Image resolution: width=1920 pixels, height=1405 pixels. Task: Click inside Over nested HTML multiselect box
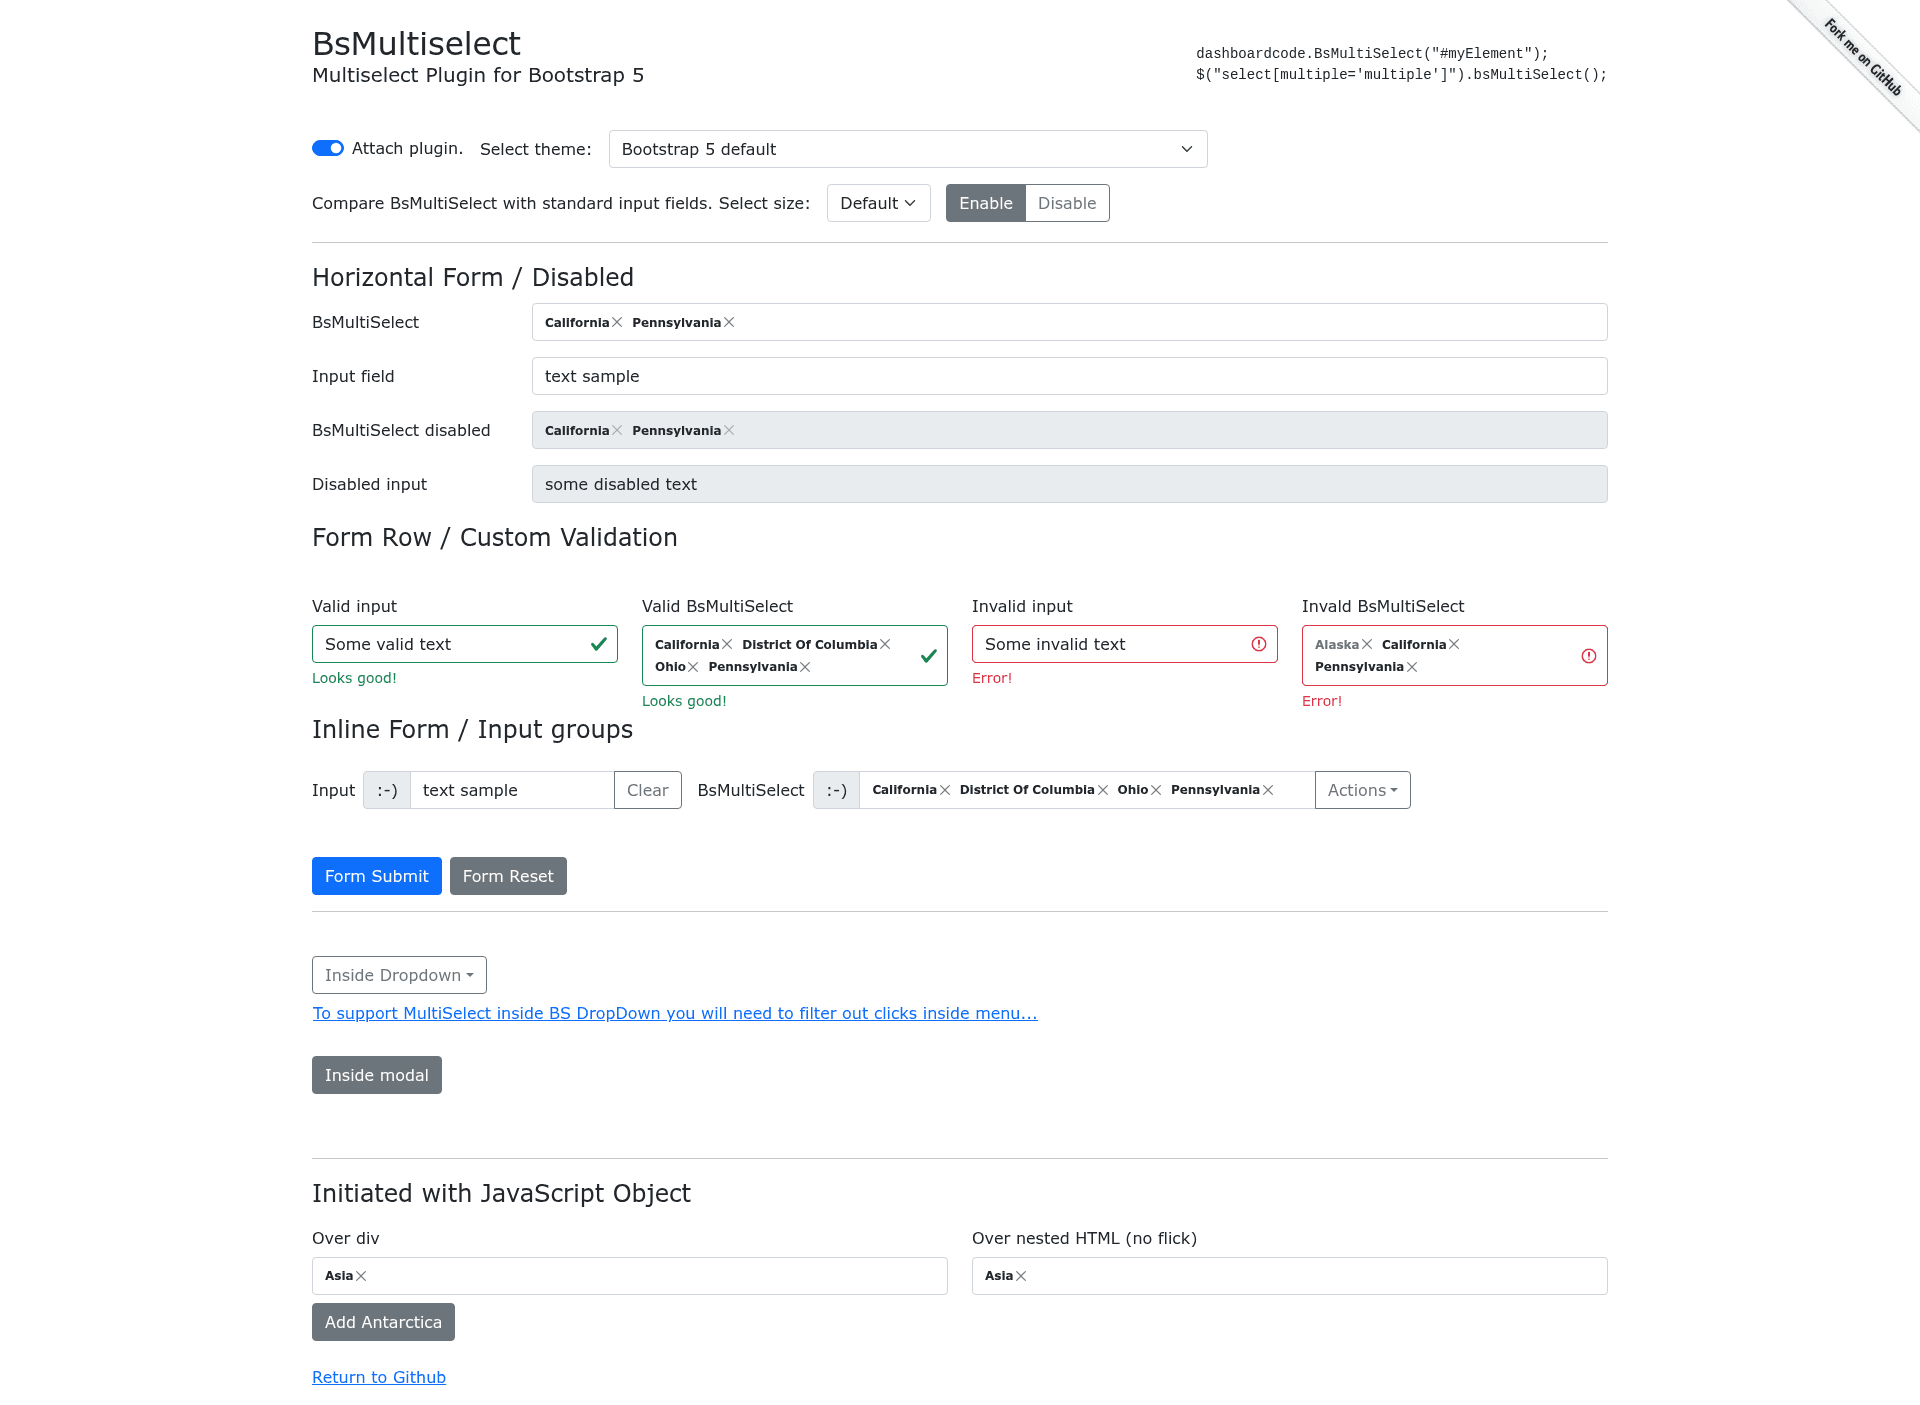[1290, 1276]
